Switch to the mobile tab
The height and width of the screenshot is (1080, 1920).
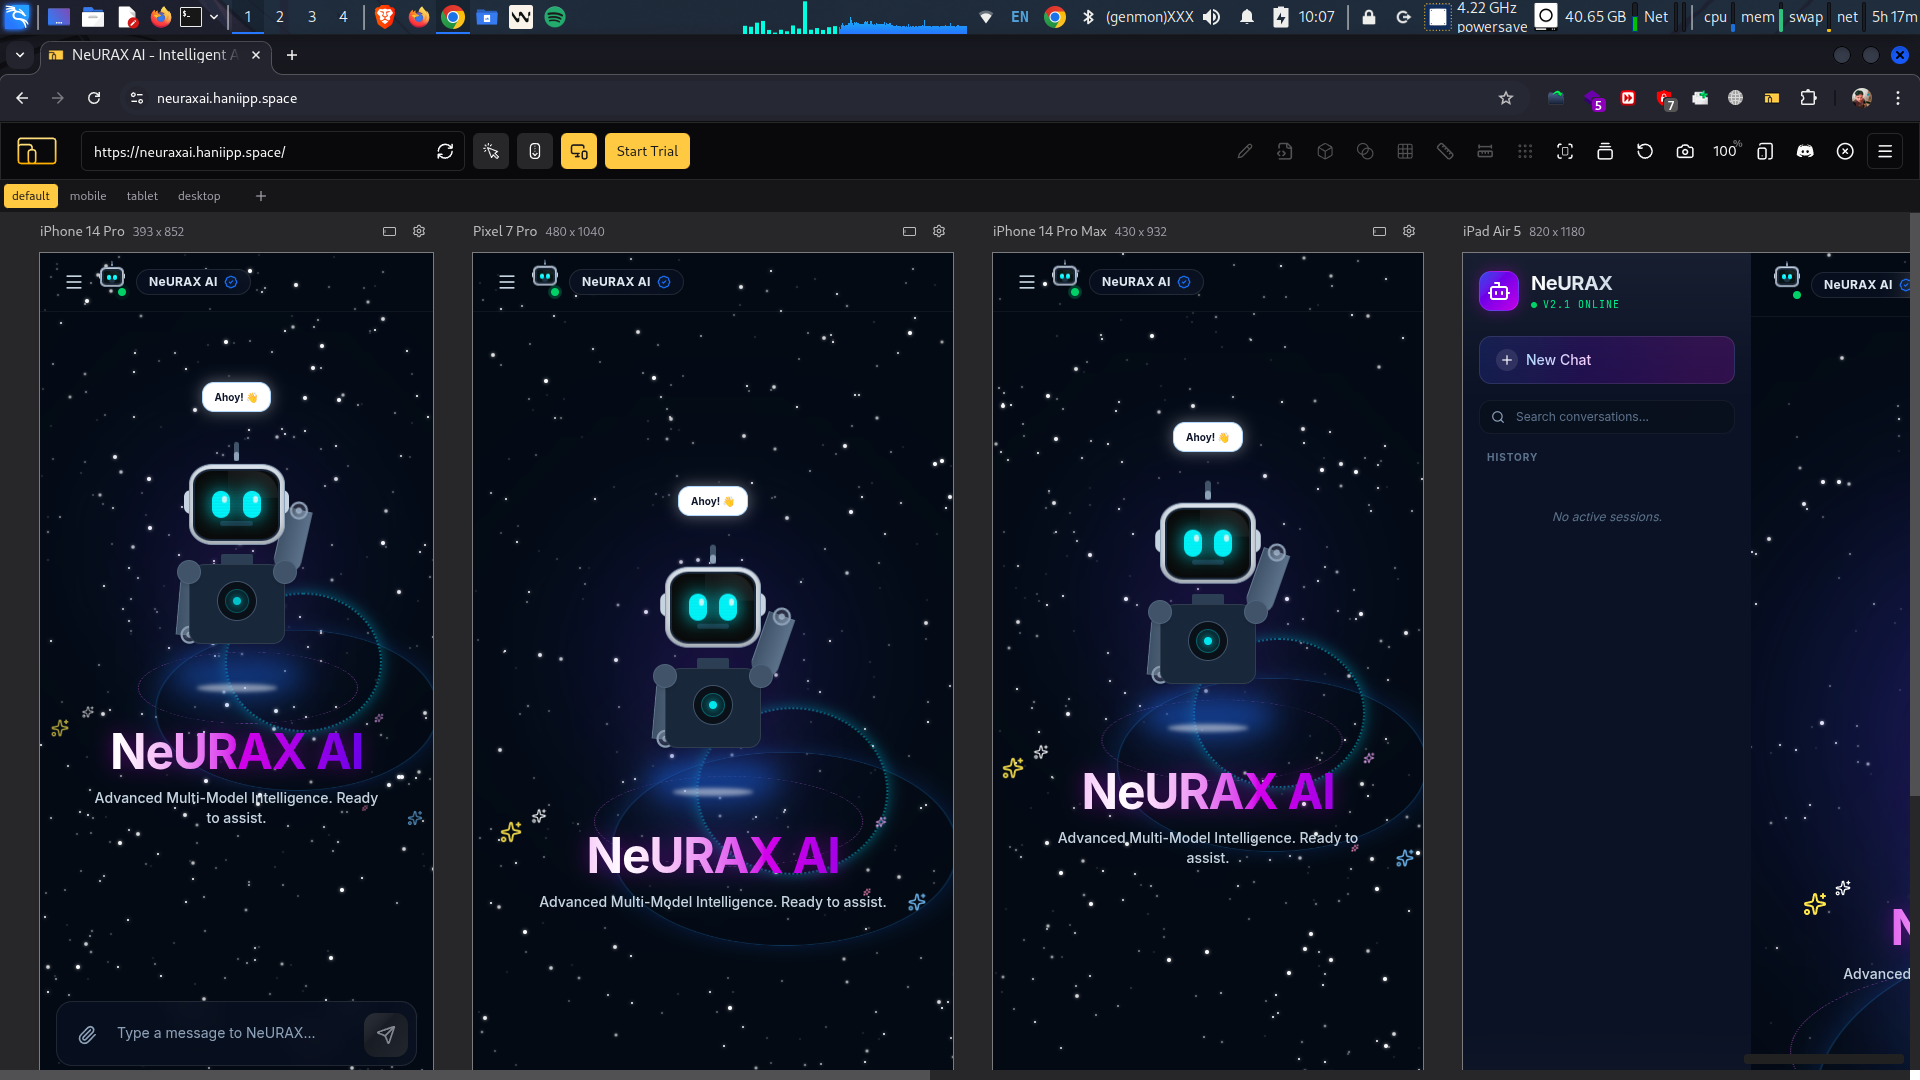point(88,196)
